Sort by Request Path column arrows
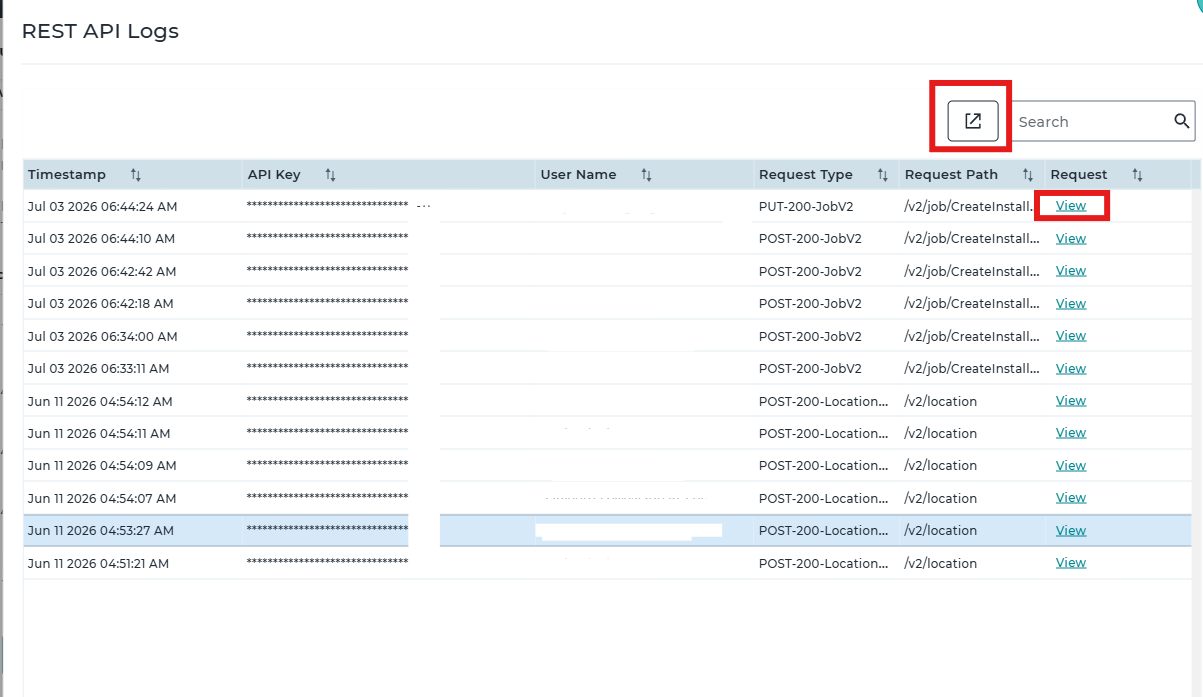1203x697 pixels. click(1027, 175)
